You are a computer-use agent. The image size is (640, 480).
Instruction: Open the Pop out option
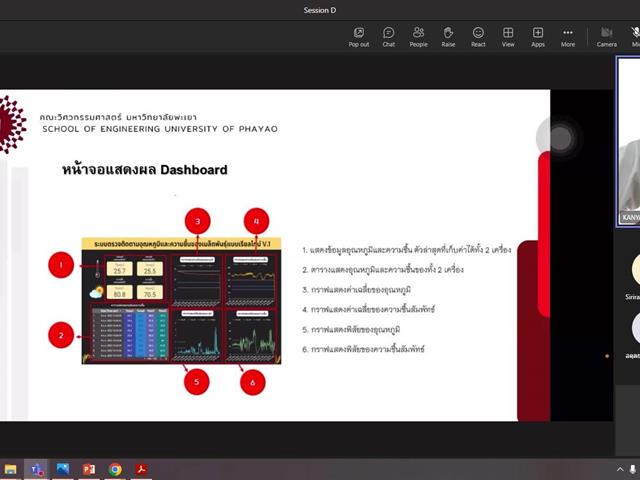(x=359, y=37)
